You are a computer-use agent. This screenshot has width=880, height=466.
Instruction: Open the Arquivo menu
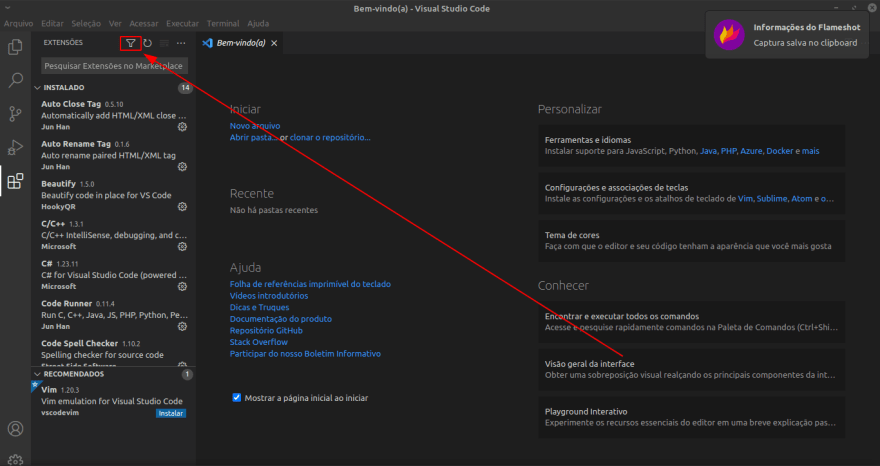coord(19,24)
